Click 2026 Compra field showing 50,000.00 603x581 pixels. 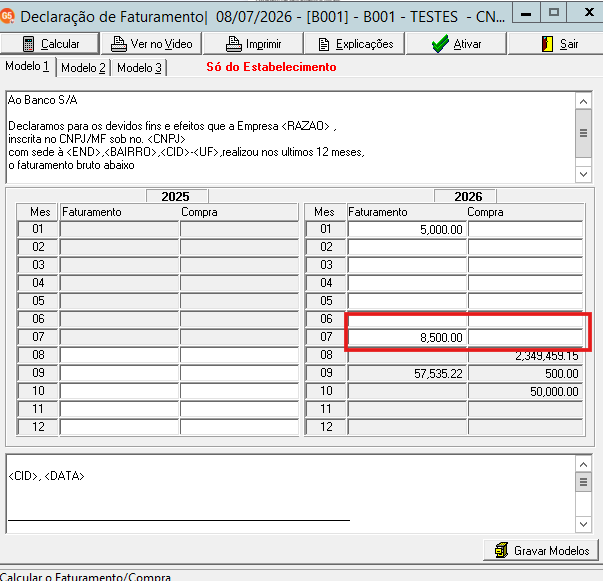tap(525, 391)
